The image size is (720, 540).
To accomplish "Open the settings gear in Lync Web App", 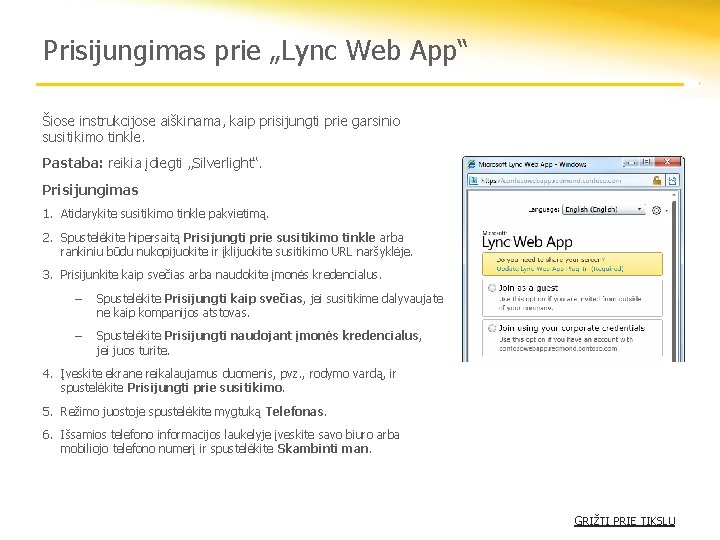I will point(657,210).
